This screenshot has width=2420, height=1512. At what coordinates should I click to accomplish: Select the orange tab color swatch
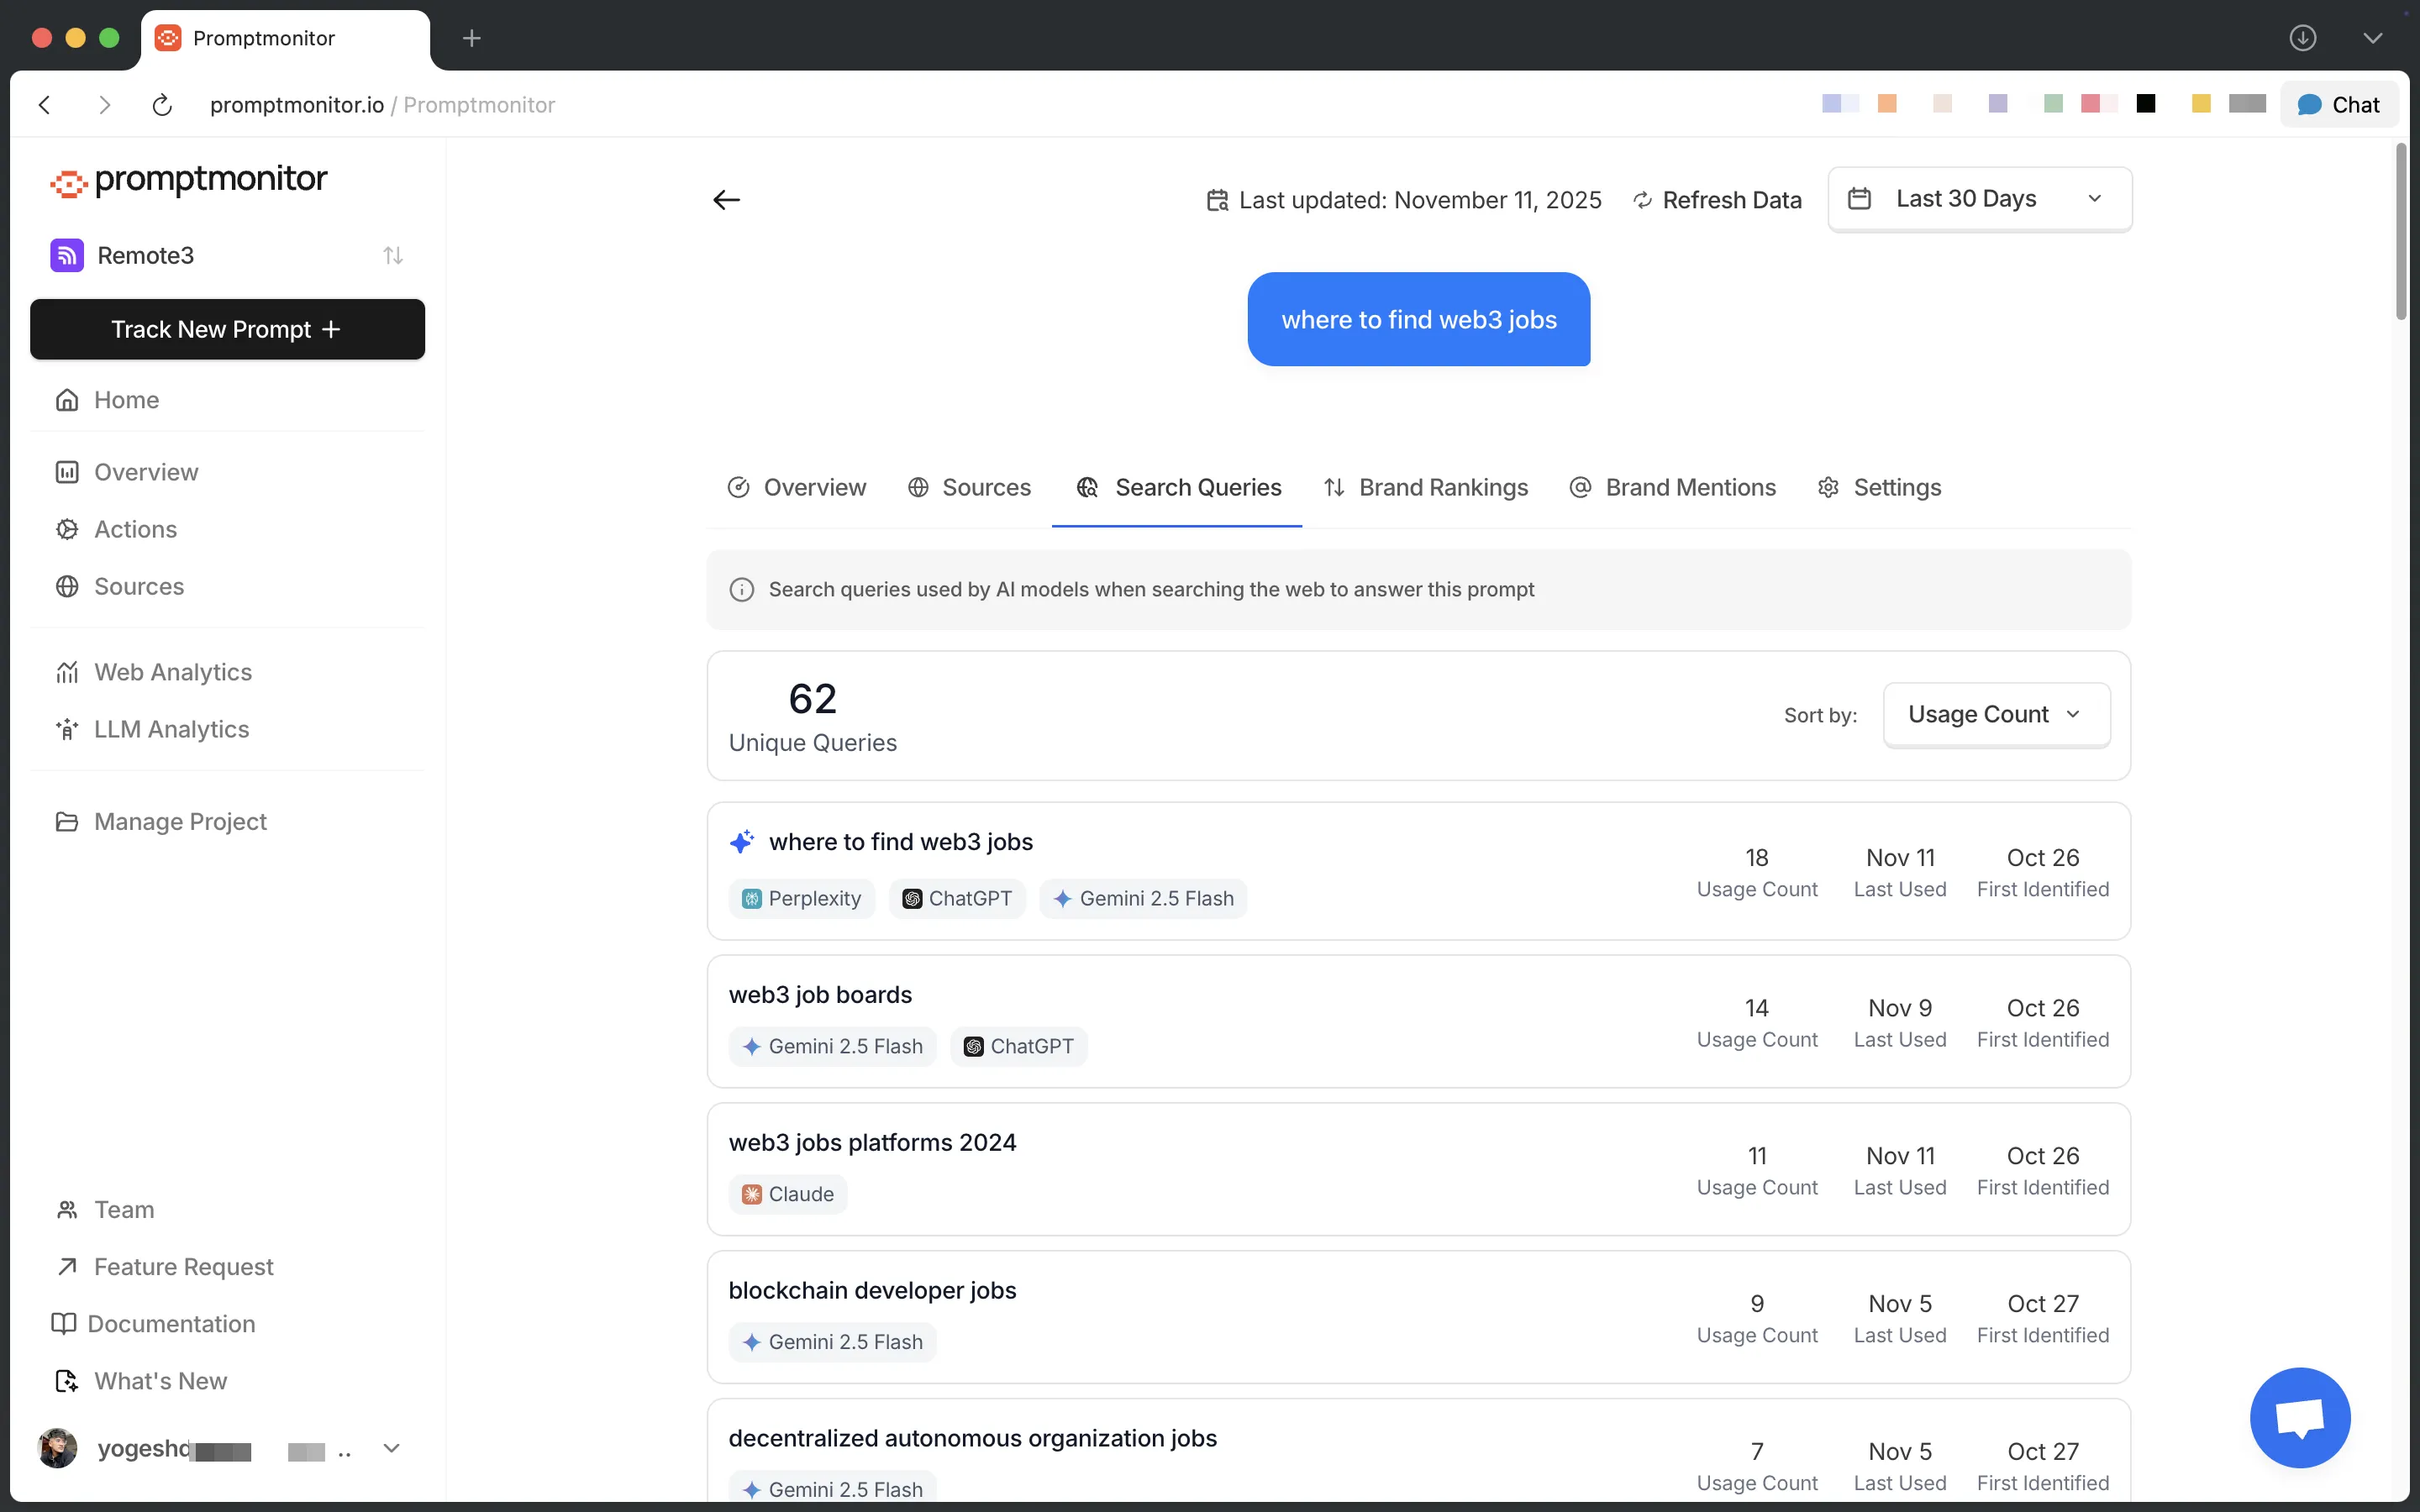(x=1887, y=103)
